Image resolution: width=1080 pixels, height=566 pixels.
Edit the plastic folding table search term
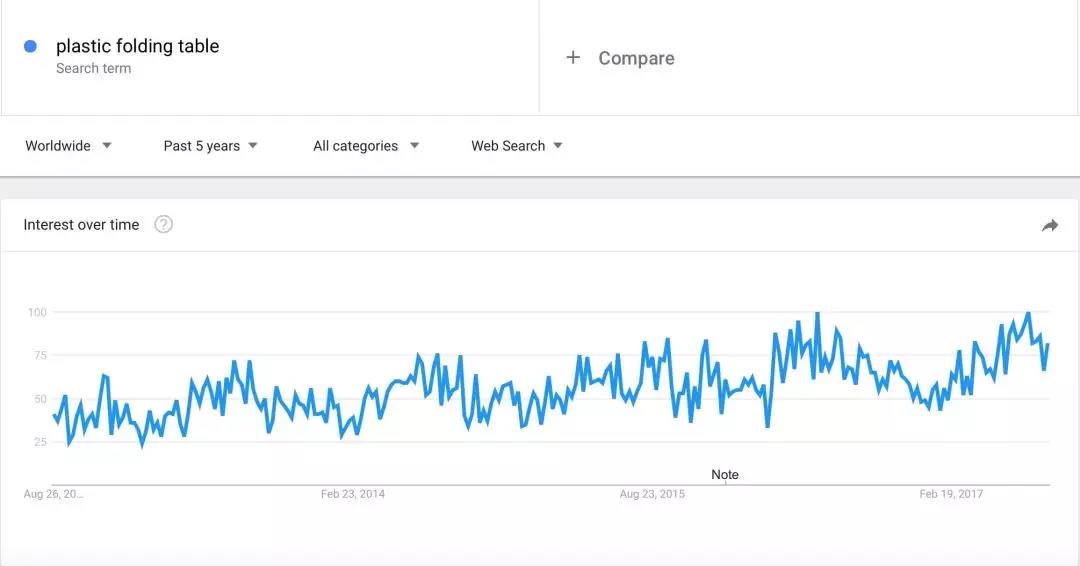point(137,46)
